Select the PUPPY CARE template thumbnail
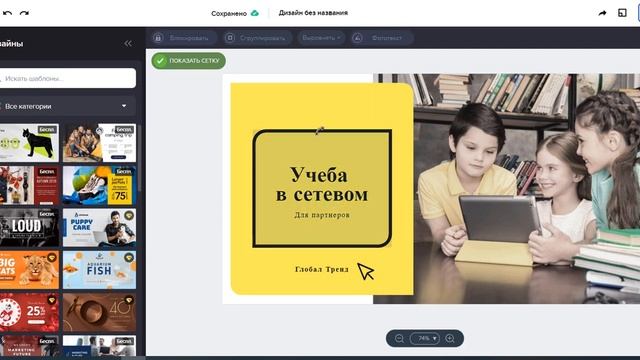This screenshot has height=360, width=640. (99, 227)
